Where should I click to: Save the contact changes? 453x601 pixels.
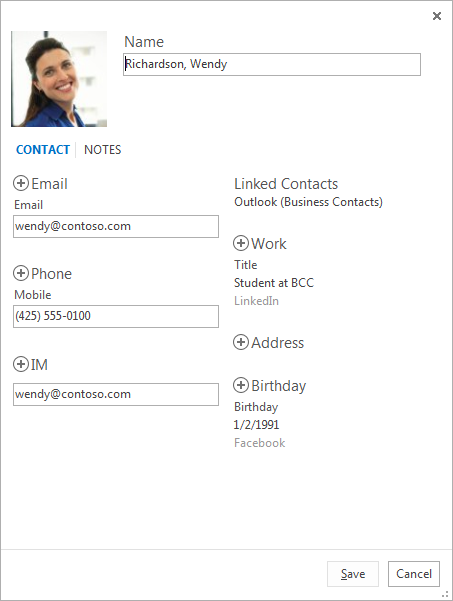pyautogui.click(x=353, y=574)
